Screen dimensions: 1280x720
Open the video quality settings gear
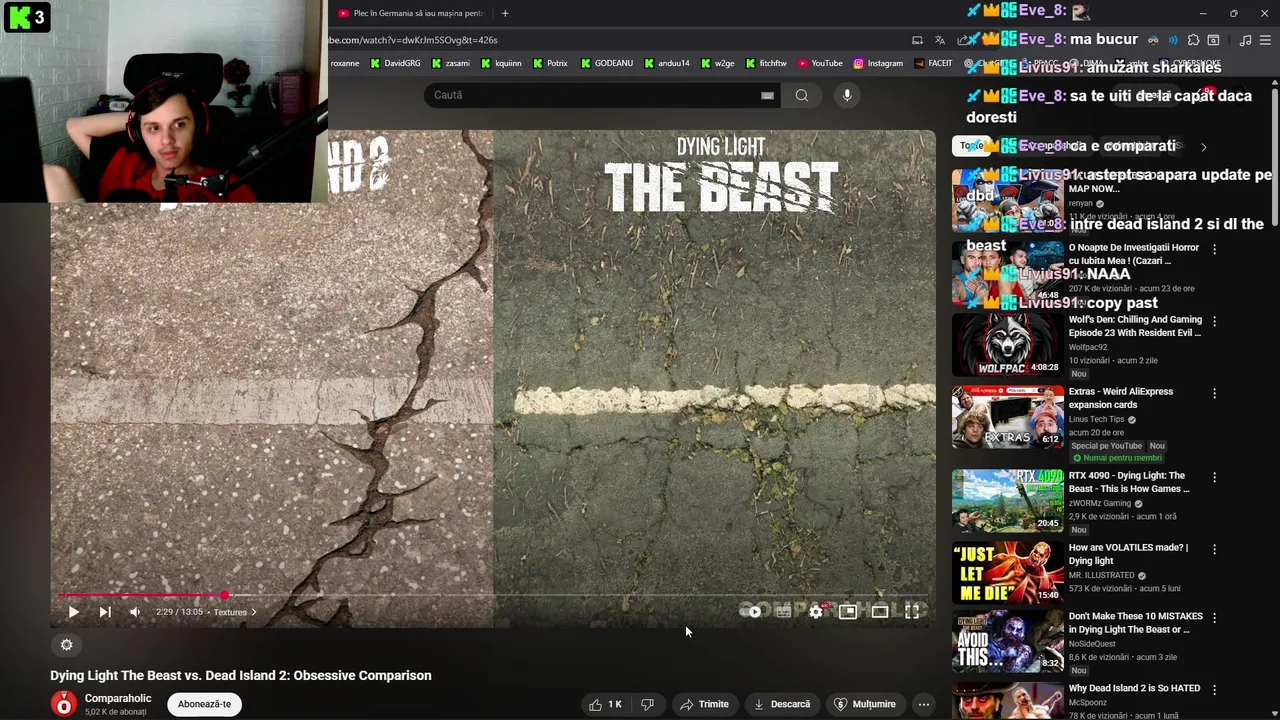point(816,611)
